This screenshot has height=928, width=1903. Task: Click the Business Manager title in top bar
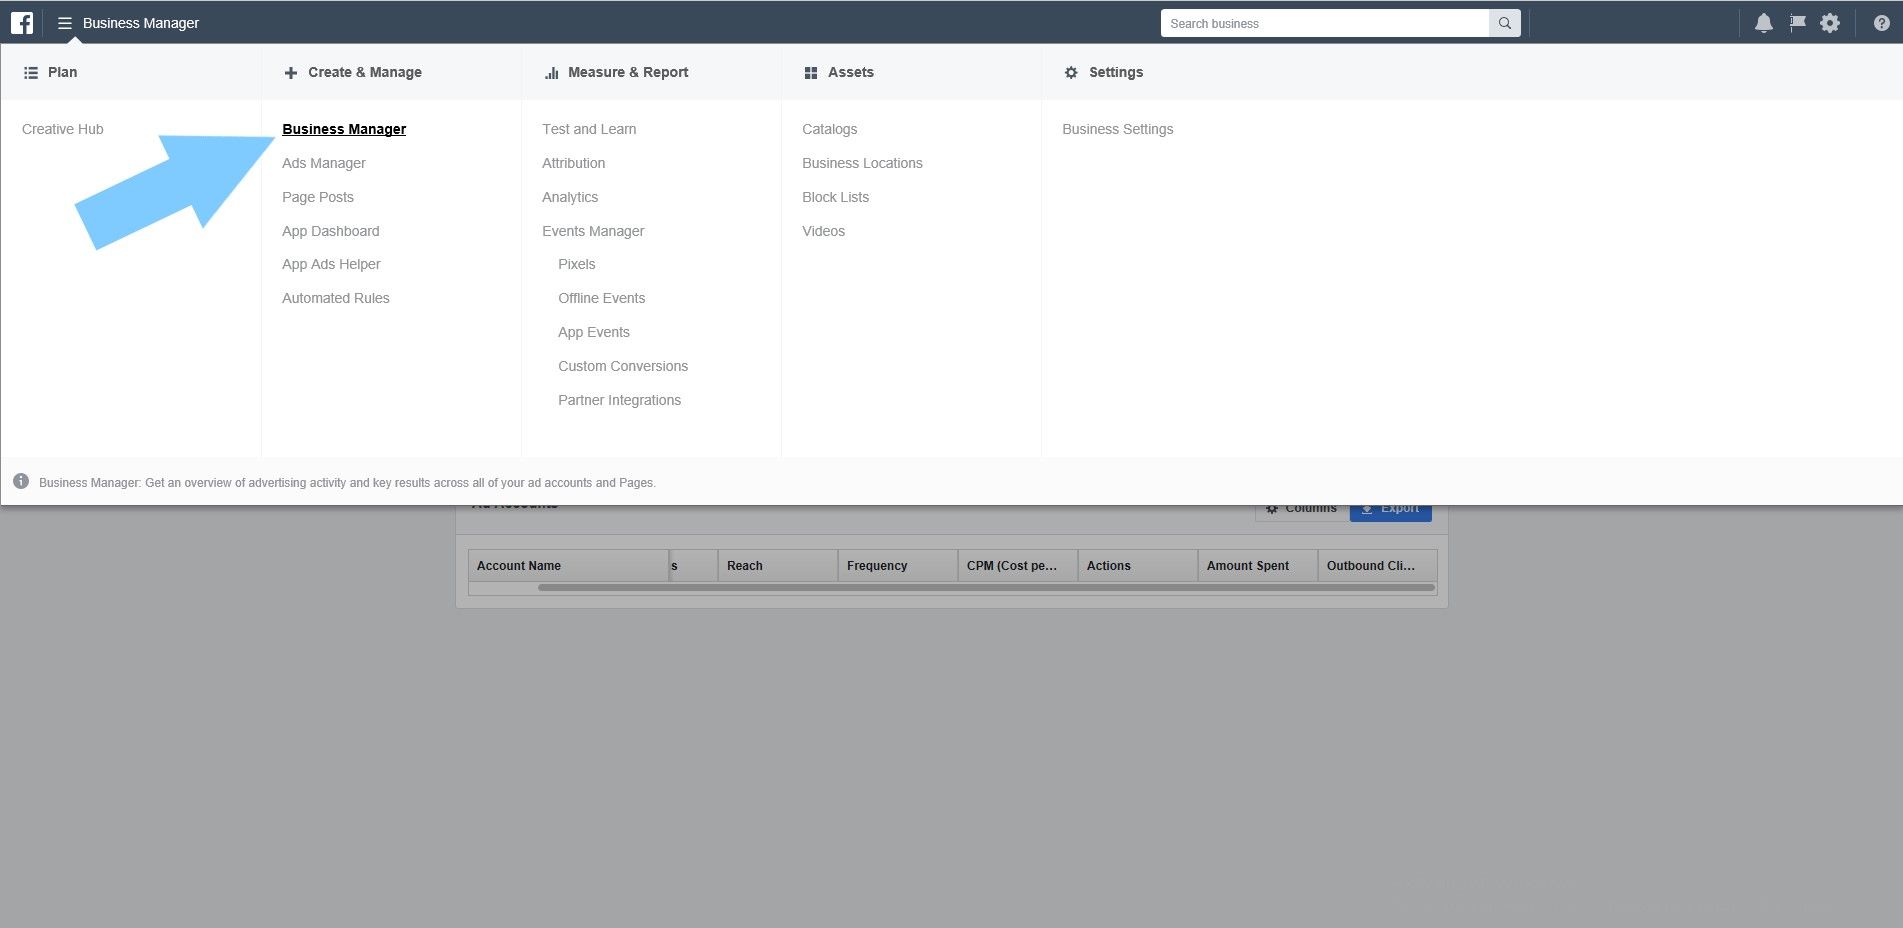[141, 23]
